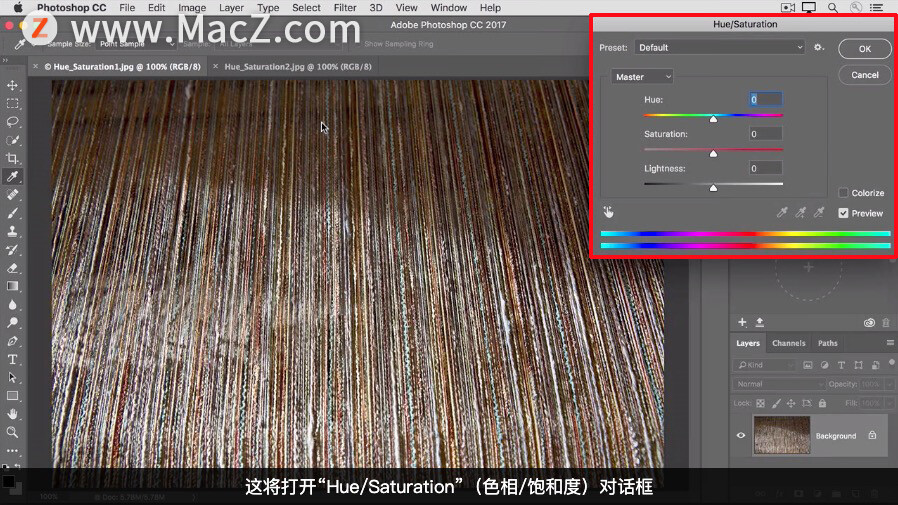This screenshot has width=898, height=505.
Task: Switch to the Paths tab
Action: point(828,343)
